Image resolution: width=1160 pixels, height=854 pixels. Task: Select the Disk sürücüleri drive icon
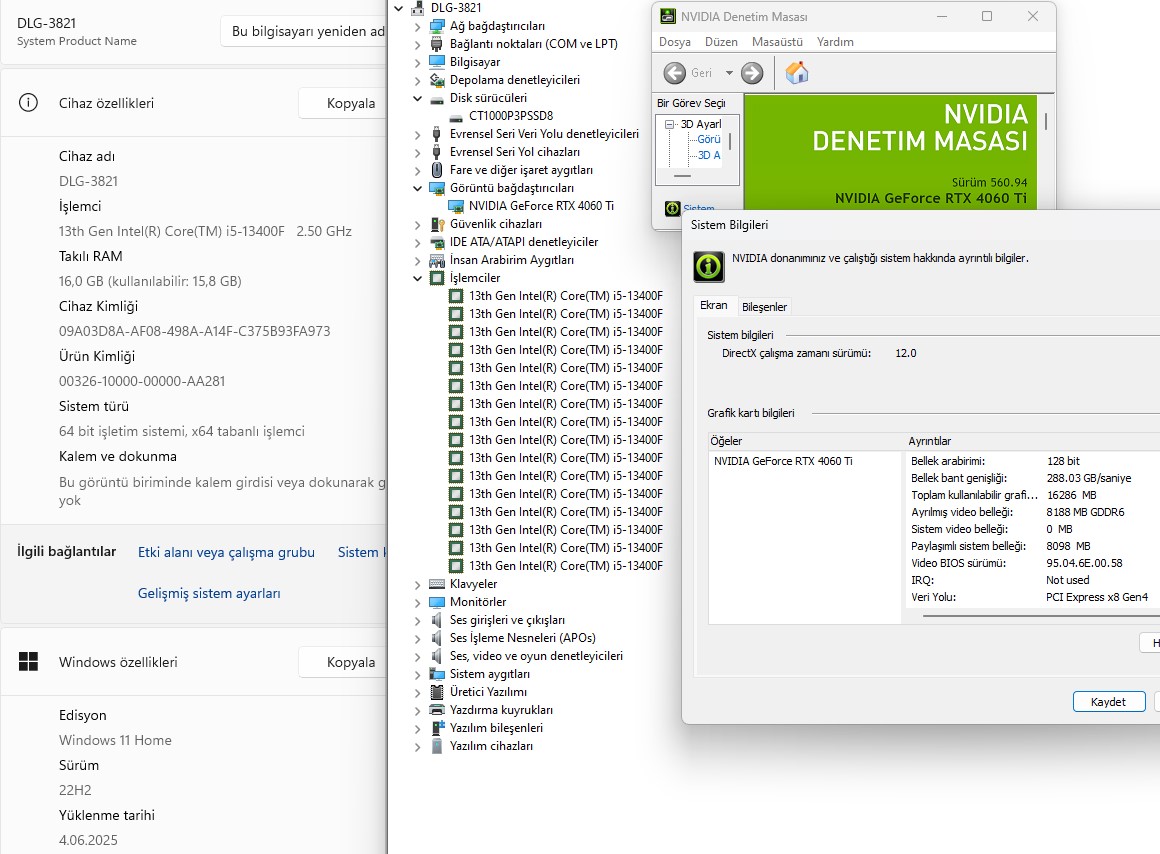[x=437, y=98]
